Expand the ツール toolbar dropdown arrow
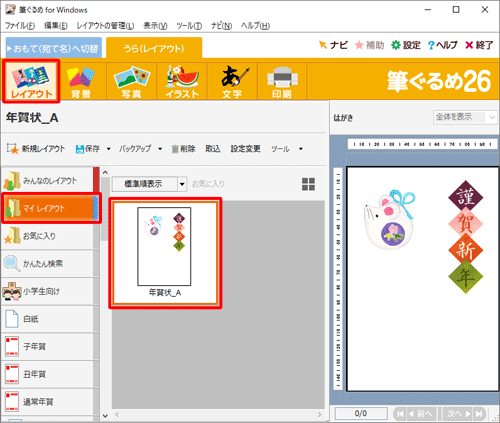Image resolution: width=500 pixels, height=423 pixels. (301, 149)
